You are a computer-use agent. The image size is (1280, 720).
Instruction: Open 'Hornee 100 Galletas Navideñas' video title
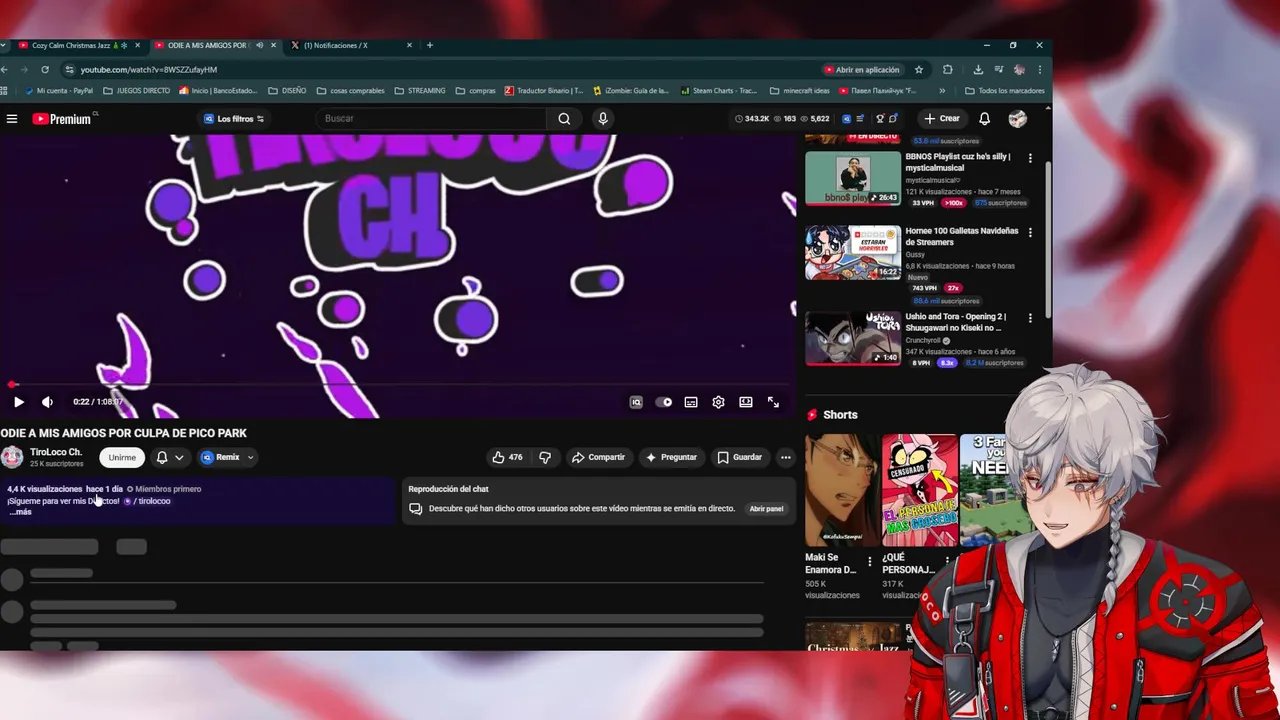coord(962,236)
